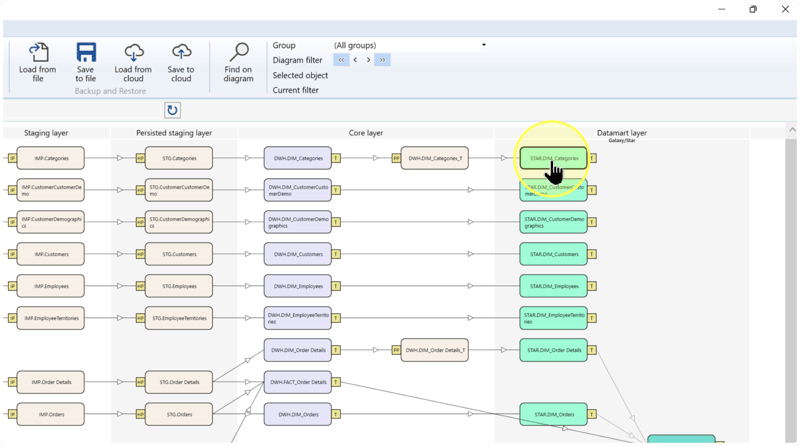Select the DWH.DIM_CustomerDemographics node
Image resolution: width=800 pixels, height=446 pixels.
[x=297, y=222]
